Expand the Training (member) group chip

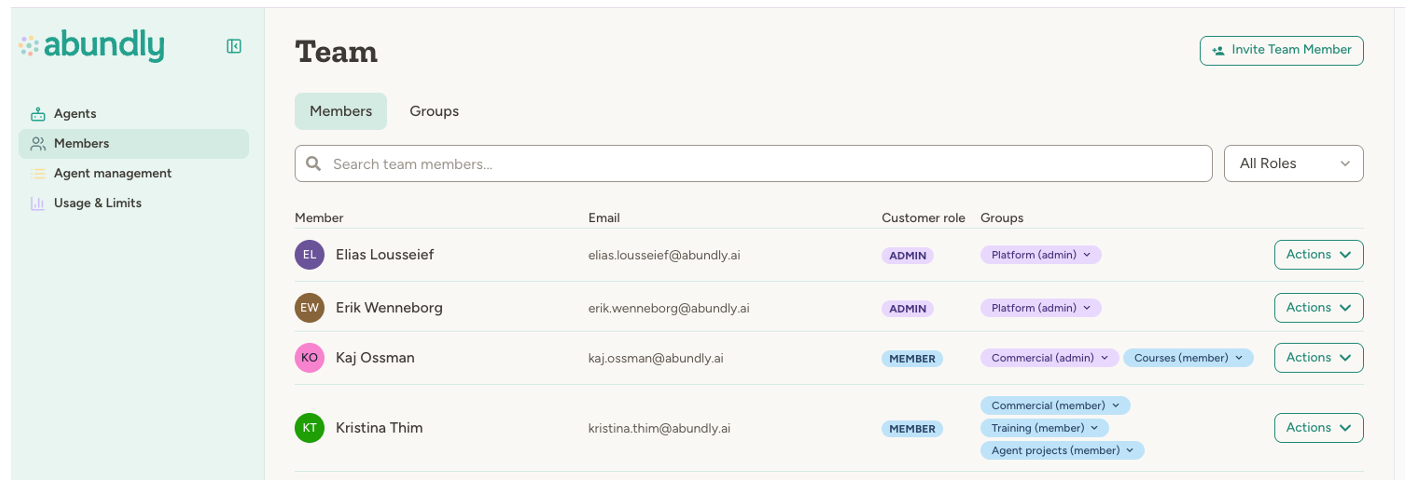point(1045,428)
